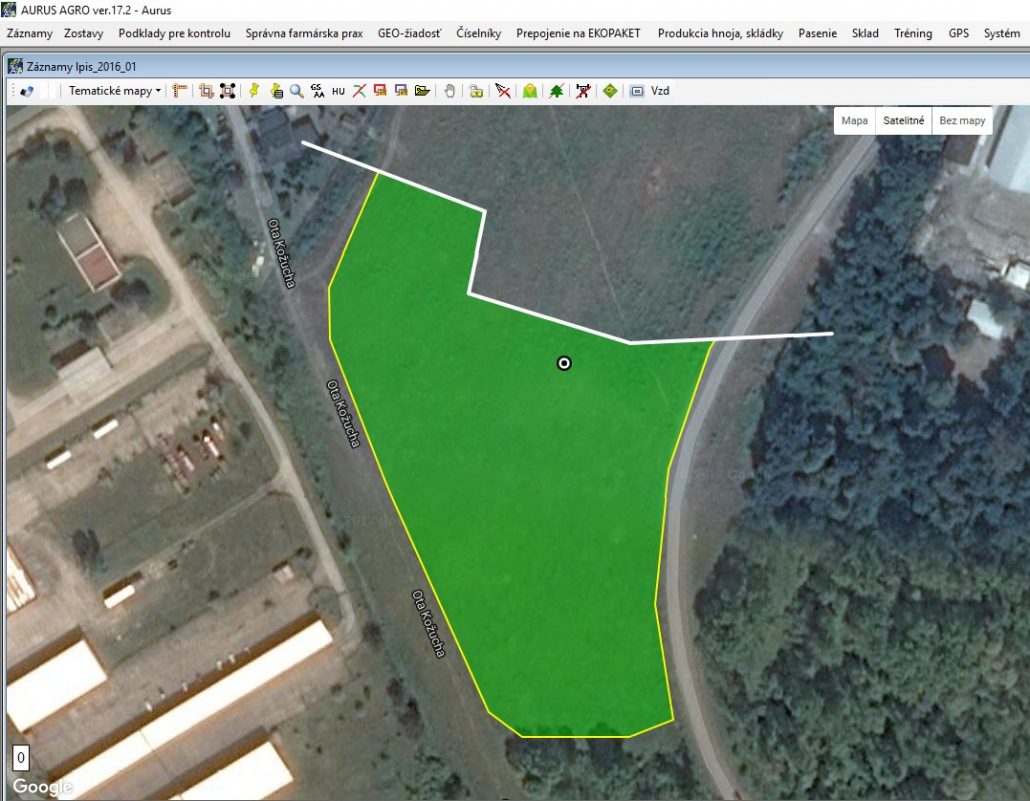Select the hand pan tool
The height and width of the screenshot is (801, 1030).
[450, 91]
